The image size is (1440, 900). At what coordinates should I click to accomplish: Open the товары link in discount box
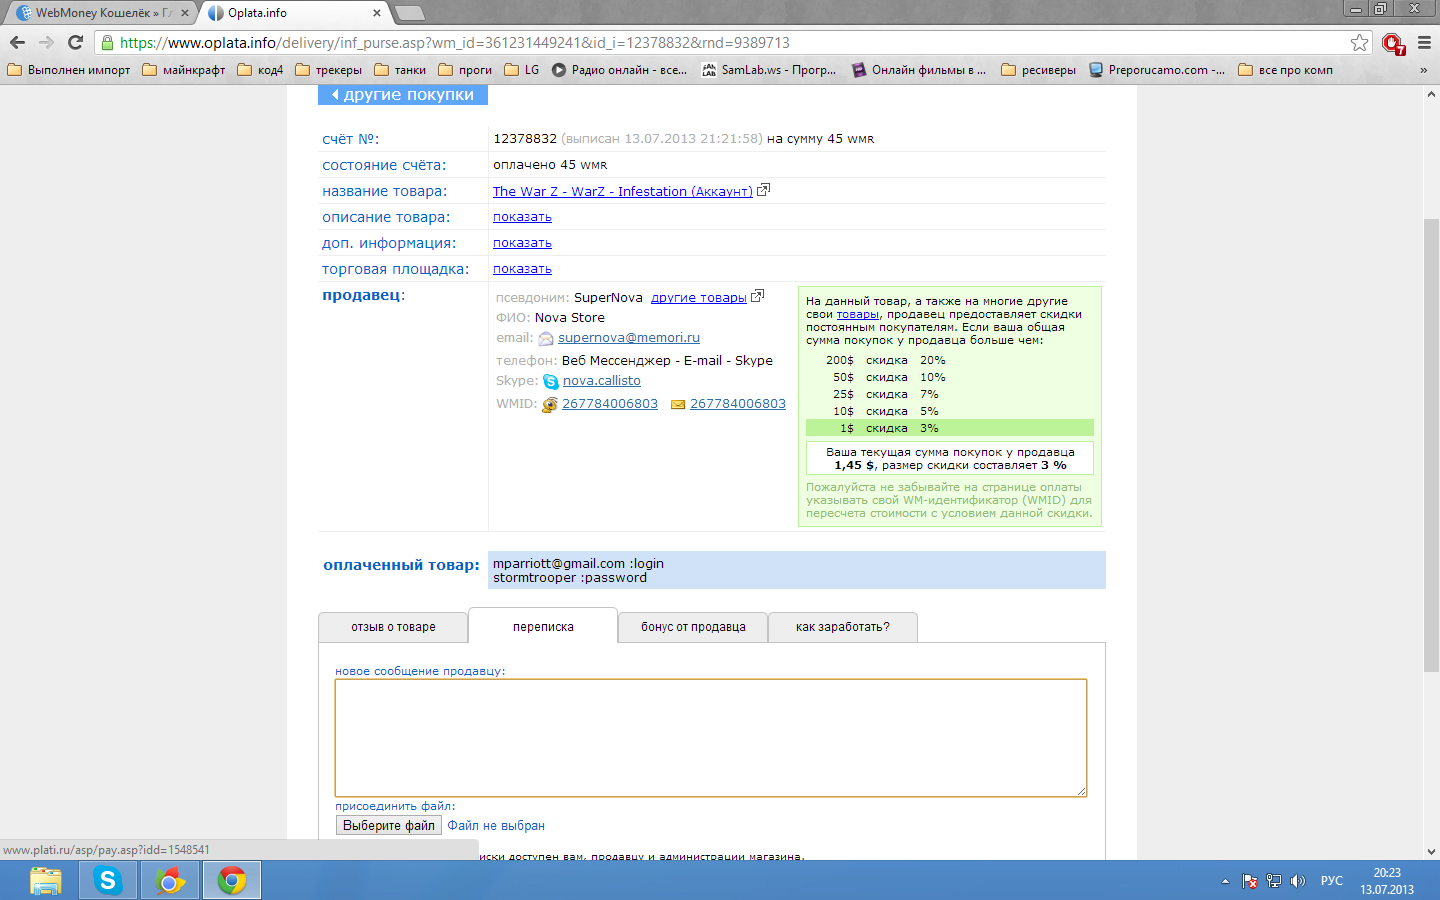[x=858, y=314]
